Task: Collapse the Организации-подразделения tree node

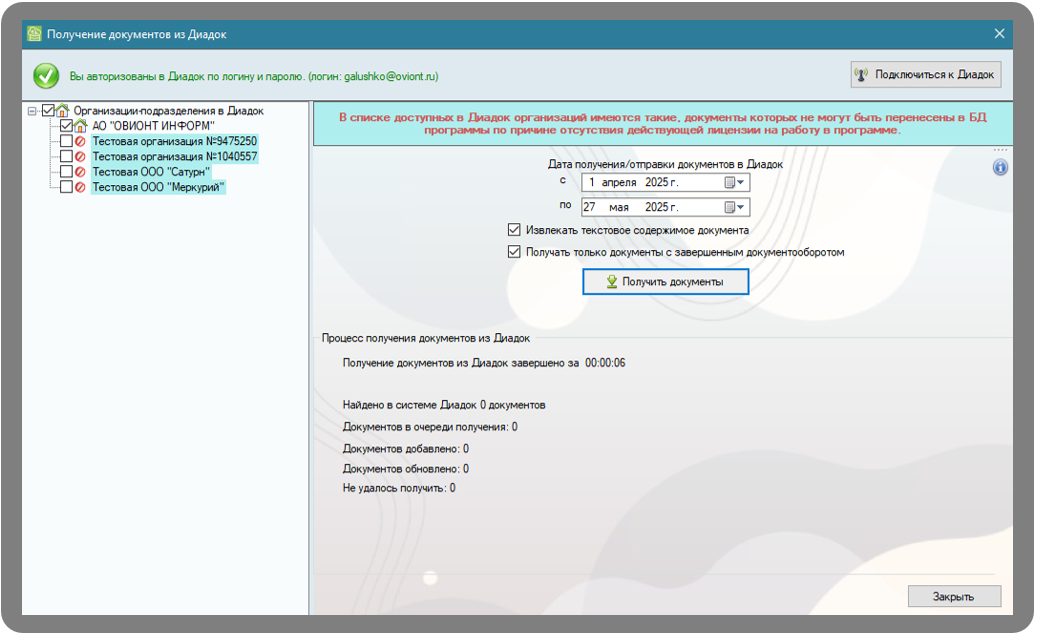Action: pyautogui.click(x=32, y=111)
